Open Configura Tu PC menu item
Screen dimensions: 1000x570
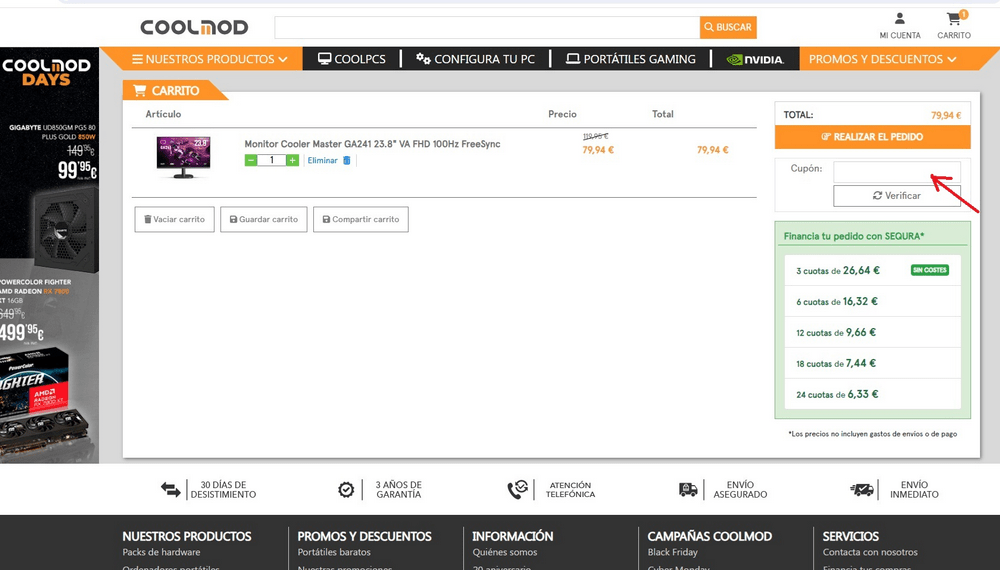tap(475, 59)
